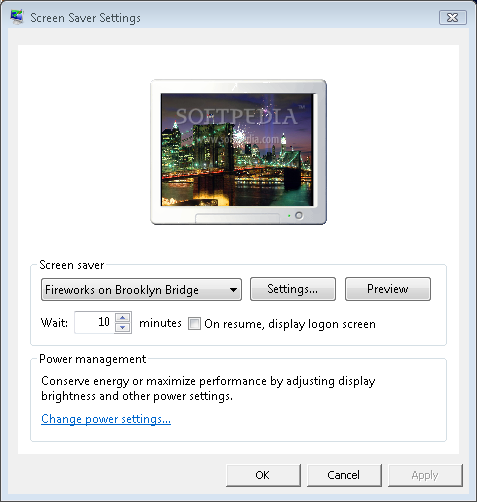Click the Apply button
This screenshot has width=477, height=502.
tap(425, 475)
